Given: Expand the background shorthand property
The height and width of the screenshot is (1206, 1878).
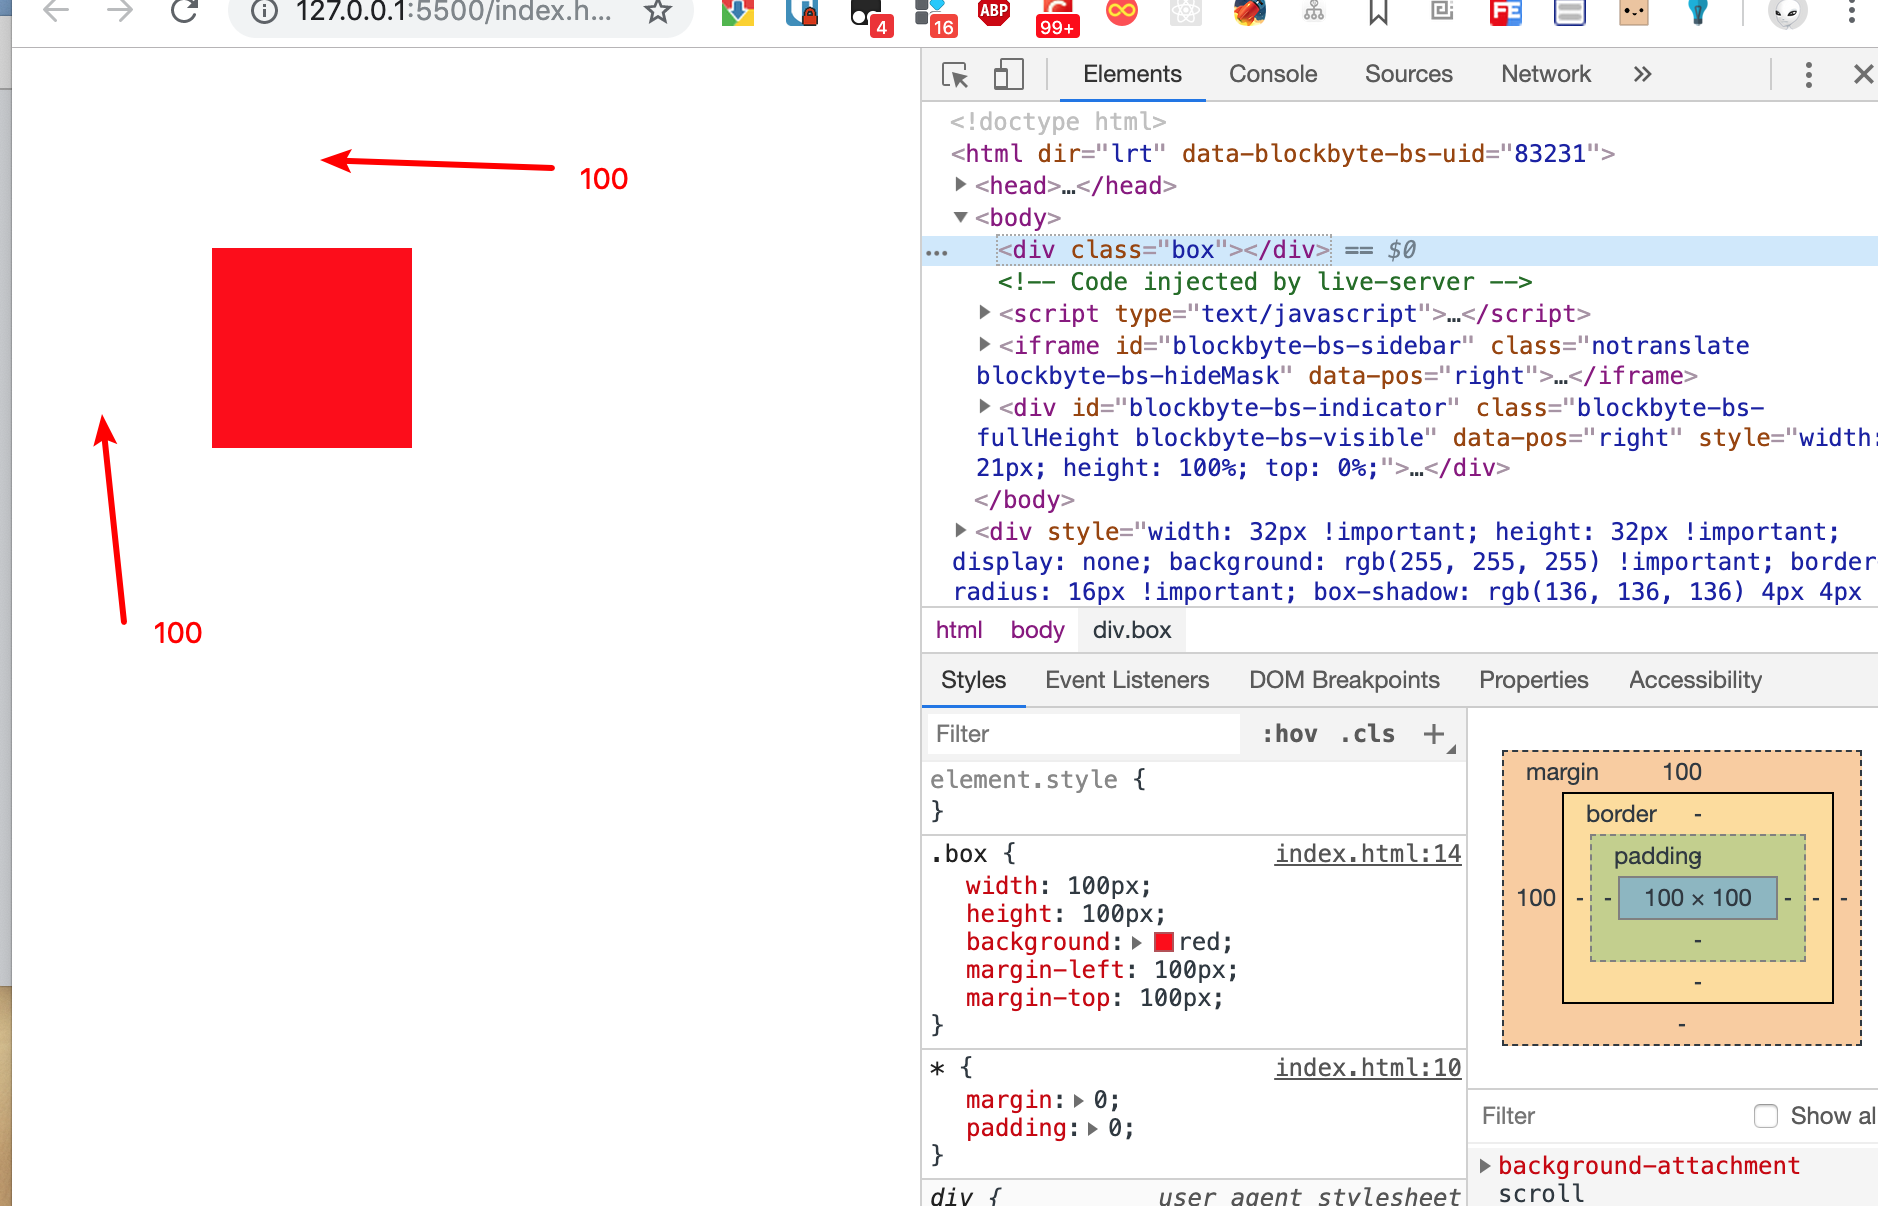Looking at the screenshot, I should (1137, 942).
